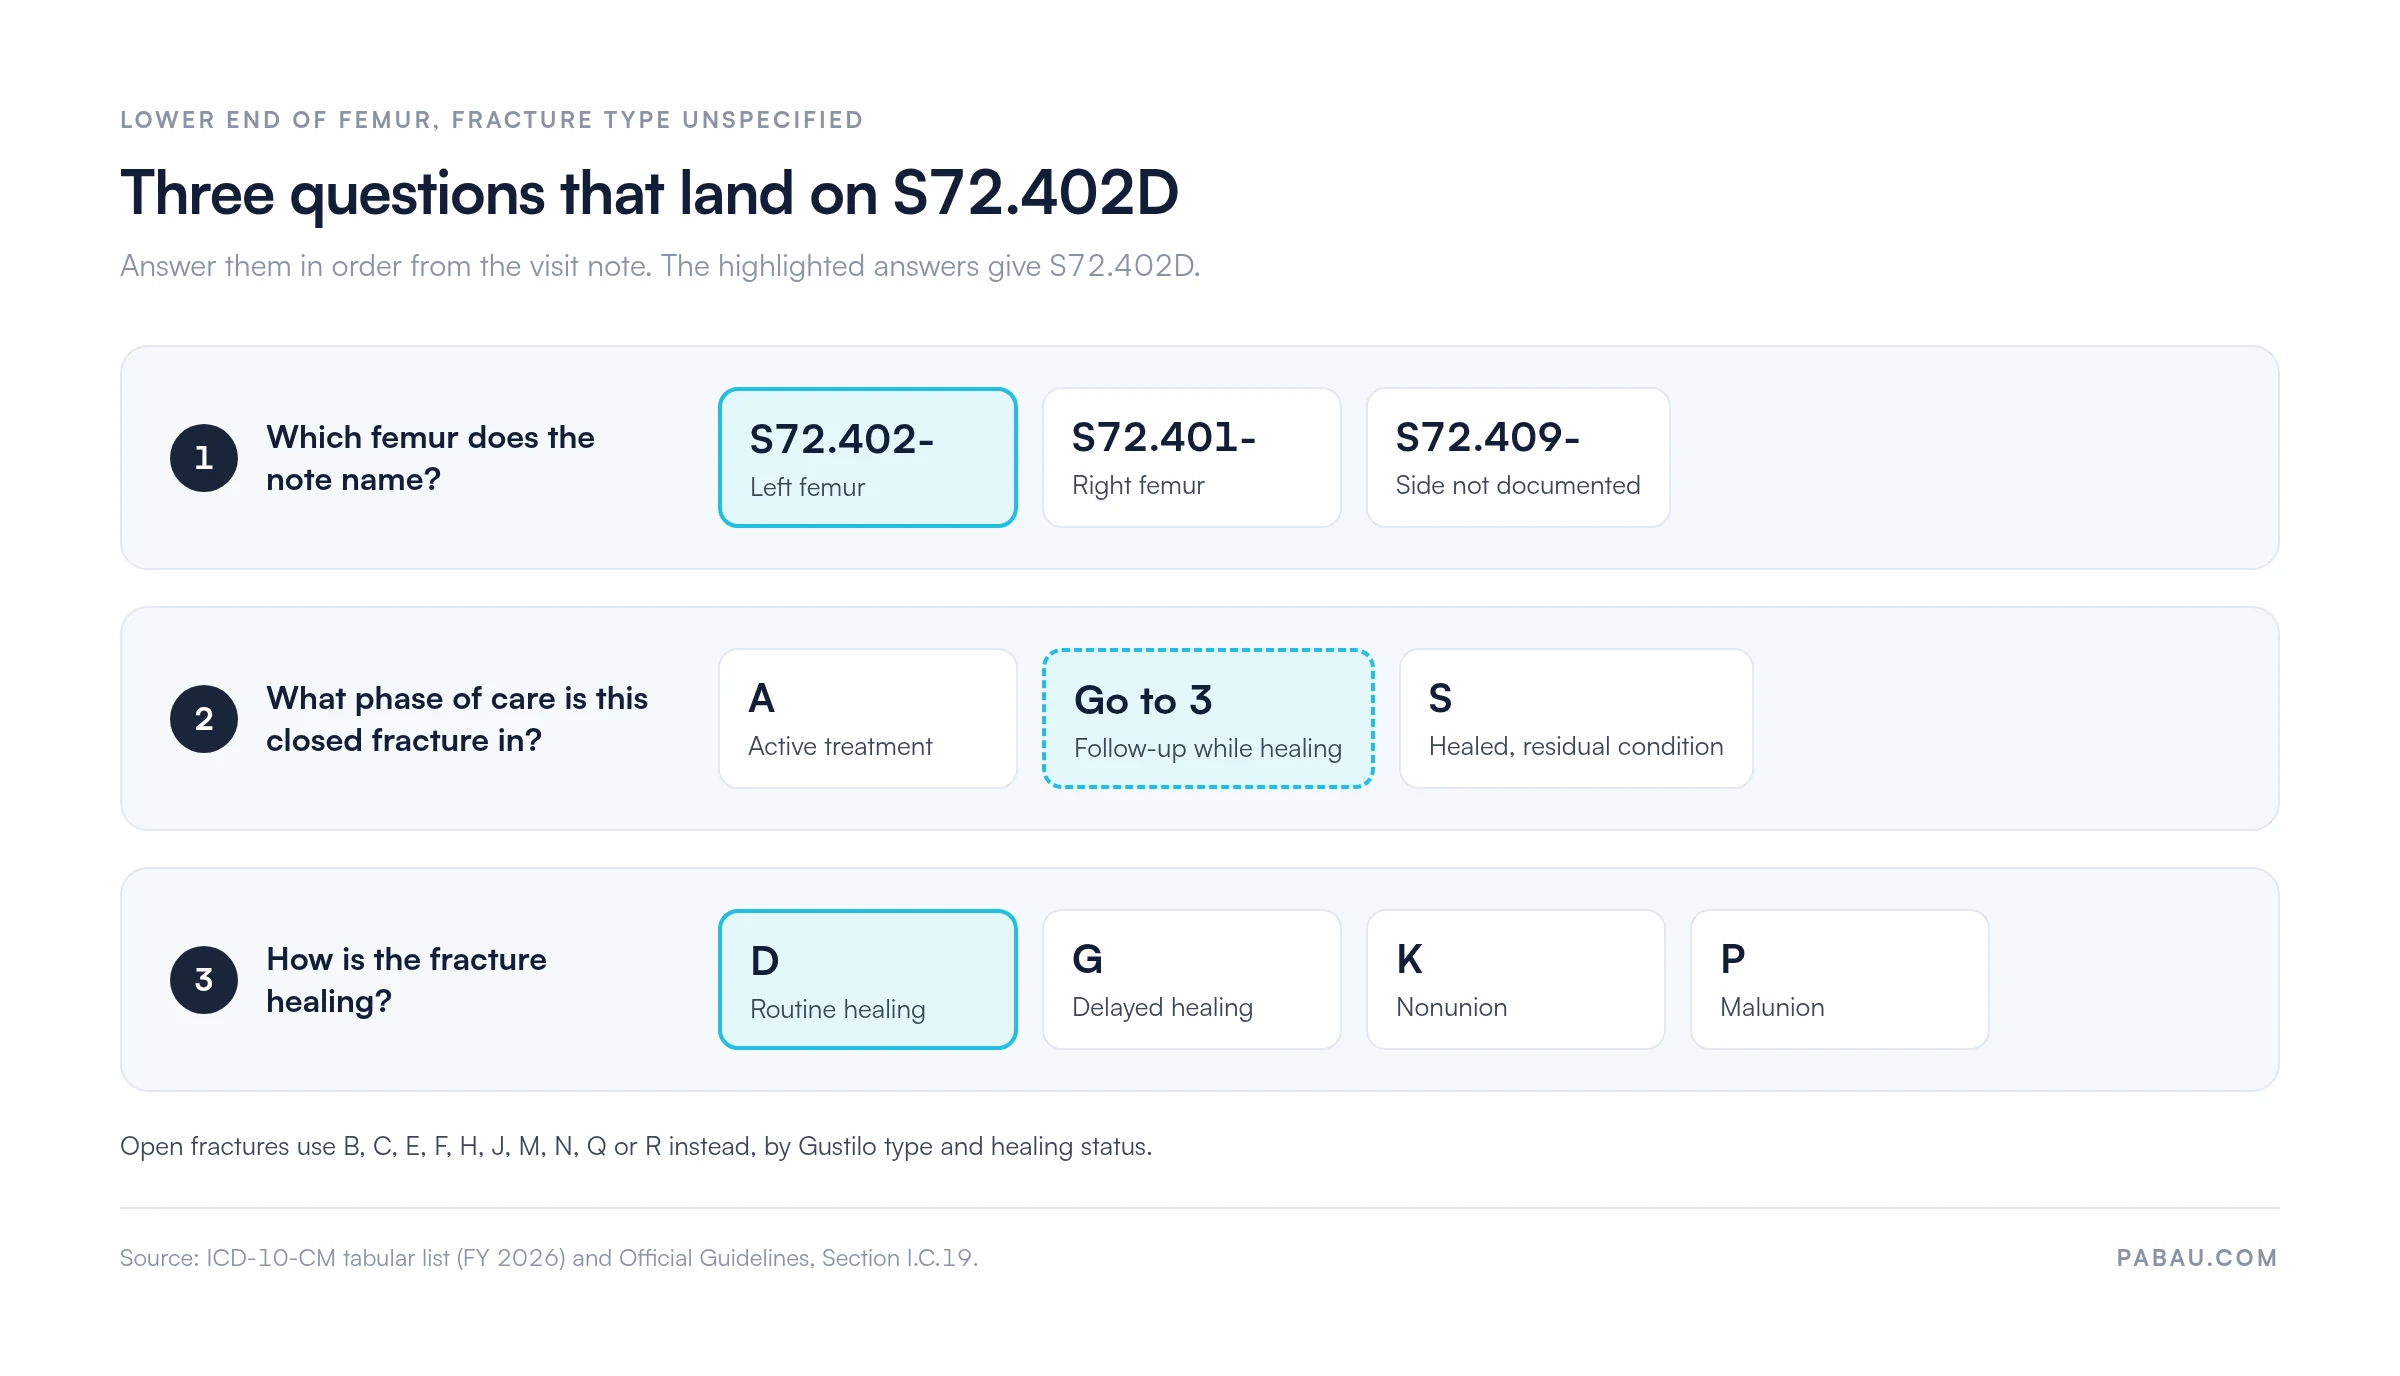Choose S Healed, residual condition card
This screenshot has width=2400, height=1376.
tap(1575, 718)
